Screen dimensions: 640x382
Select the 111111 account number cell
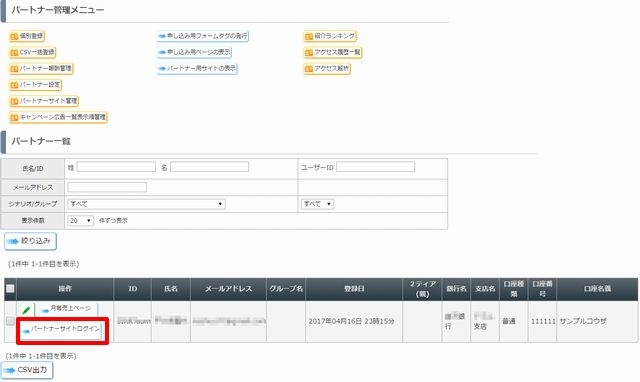(543, 322)
